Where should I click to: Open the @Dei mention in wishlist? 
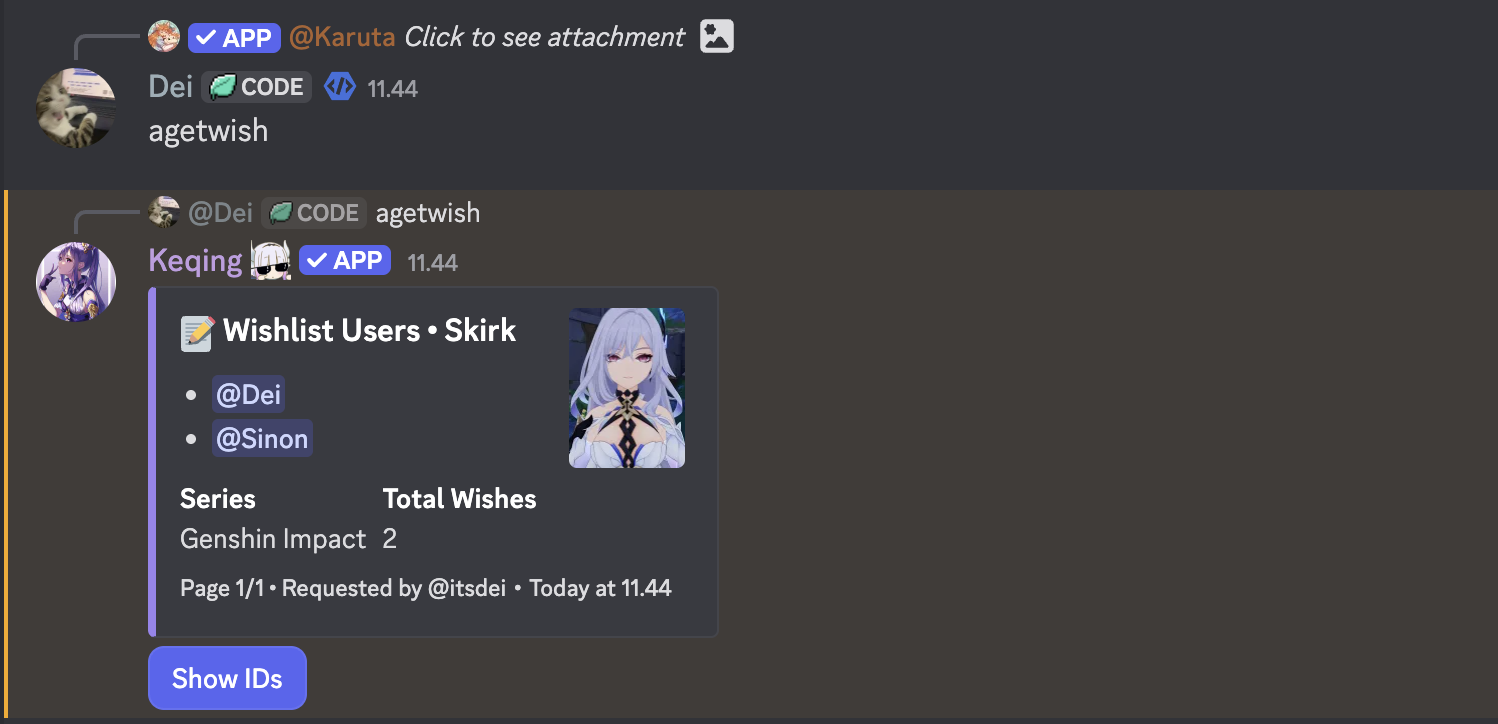(x=248, y=394)
